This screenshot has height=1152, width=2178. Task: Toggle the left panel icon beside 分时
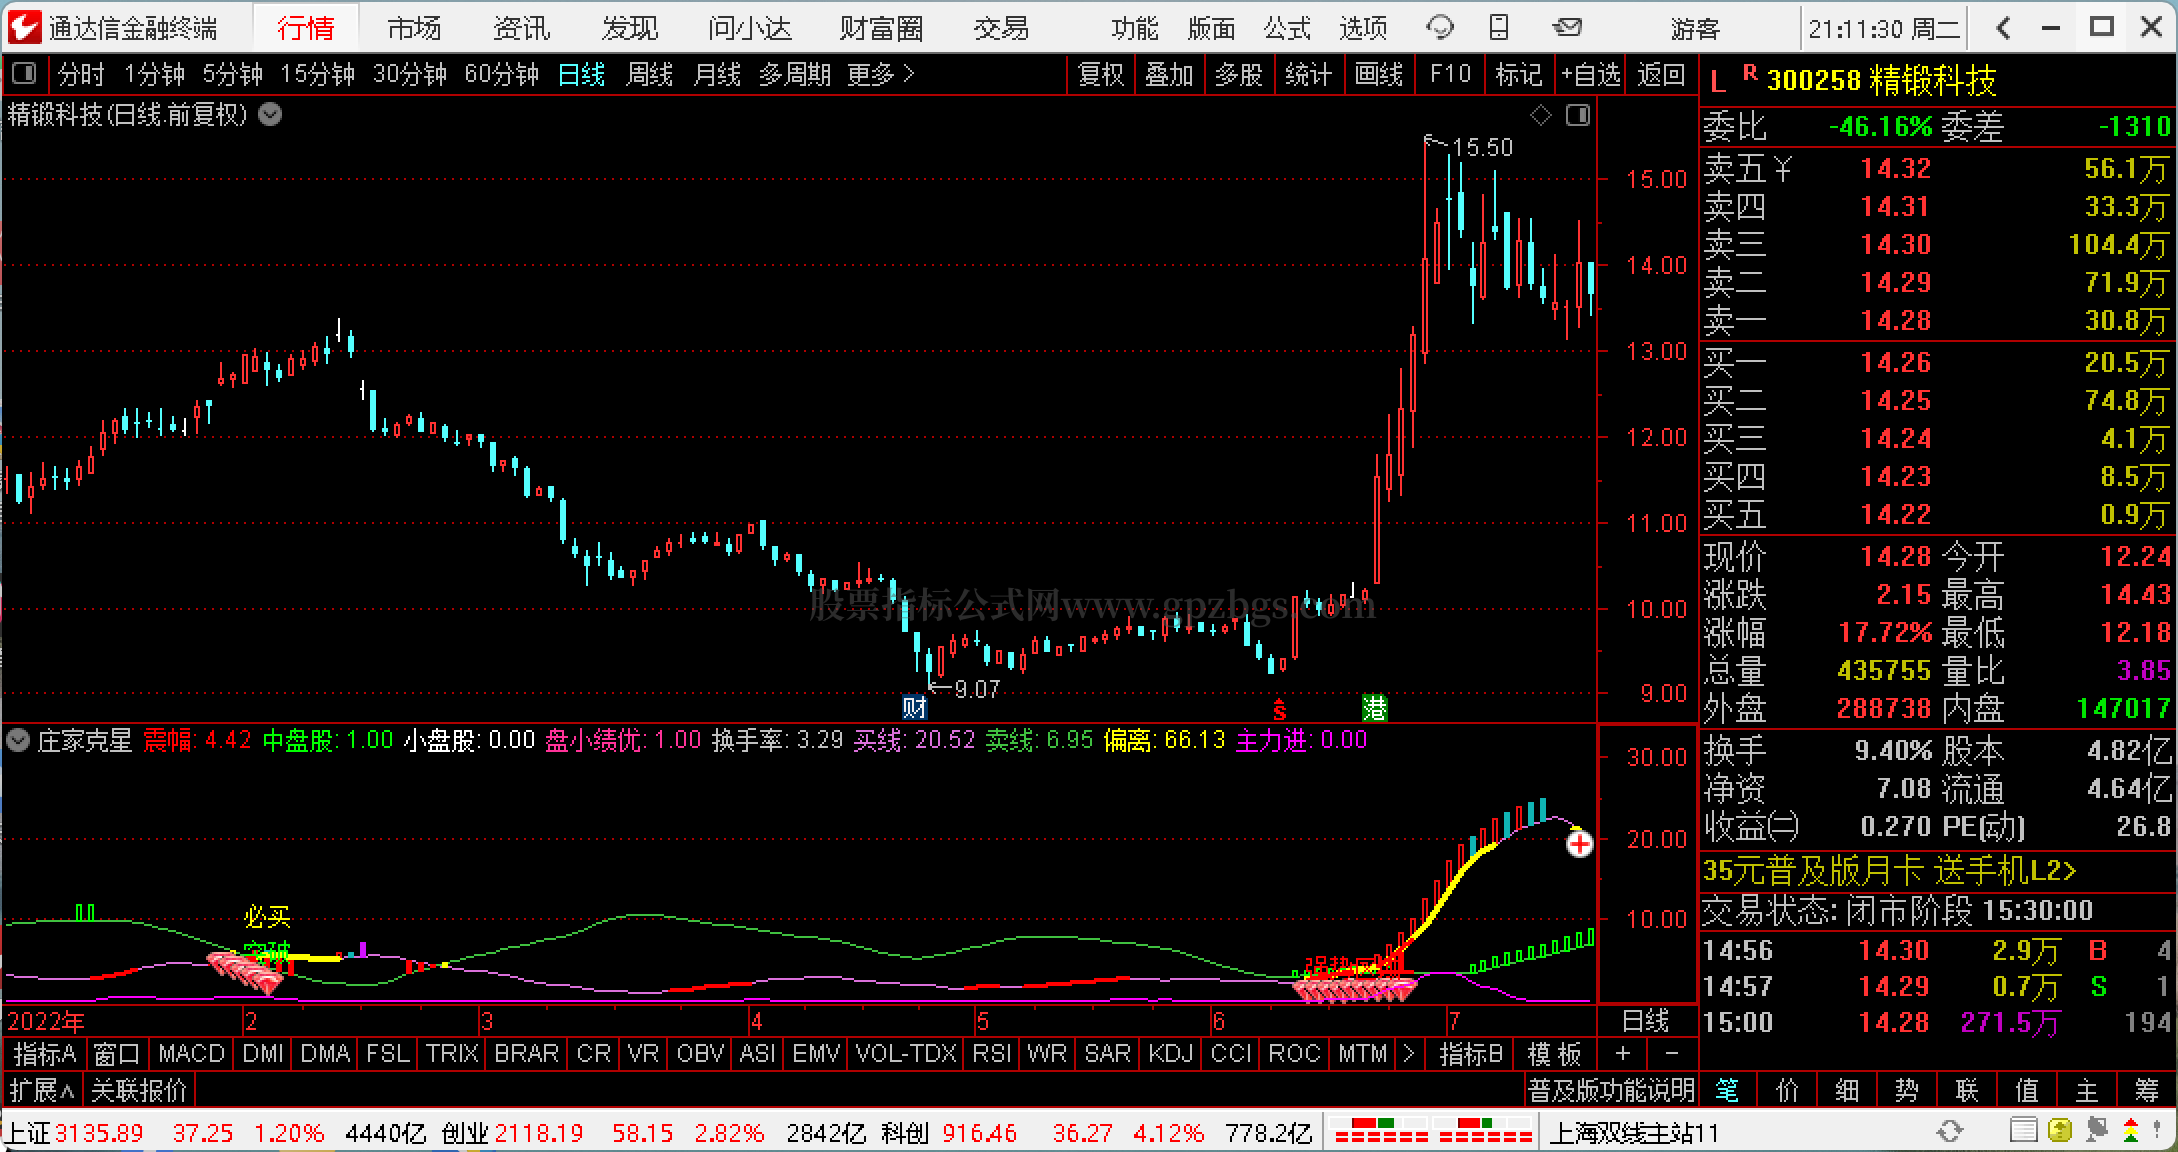(24, 74)
